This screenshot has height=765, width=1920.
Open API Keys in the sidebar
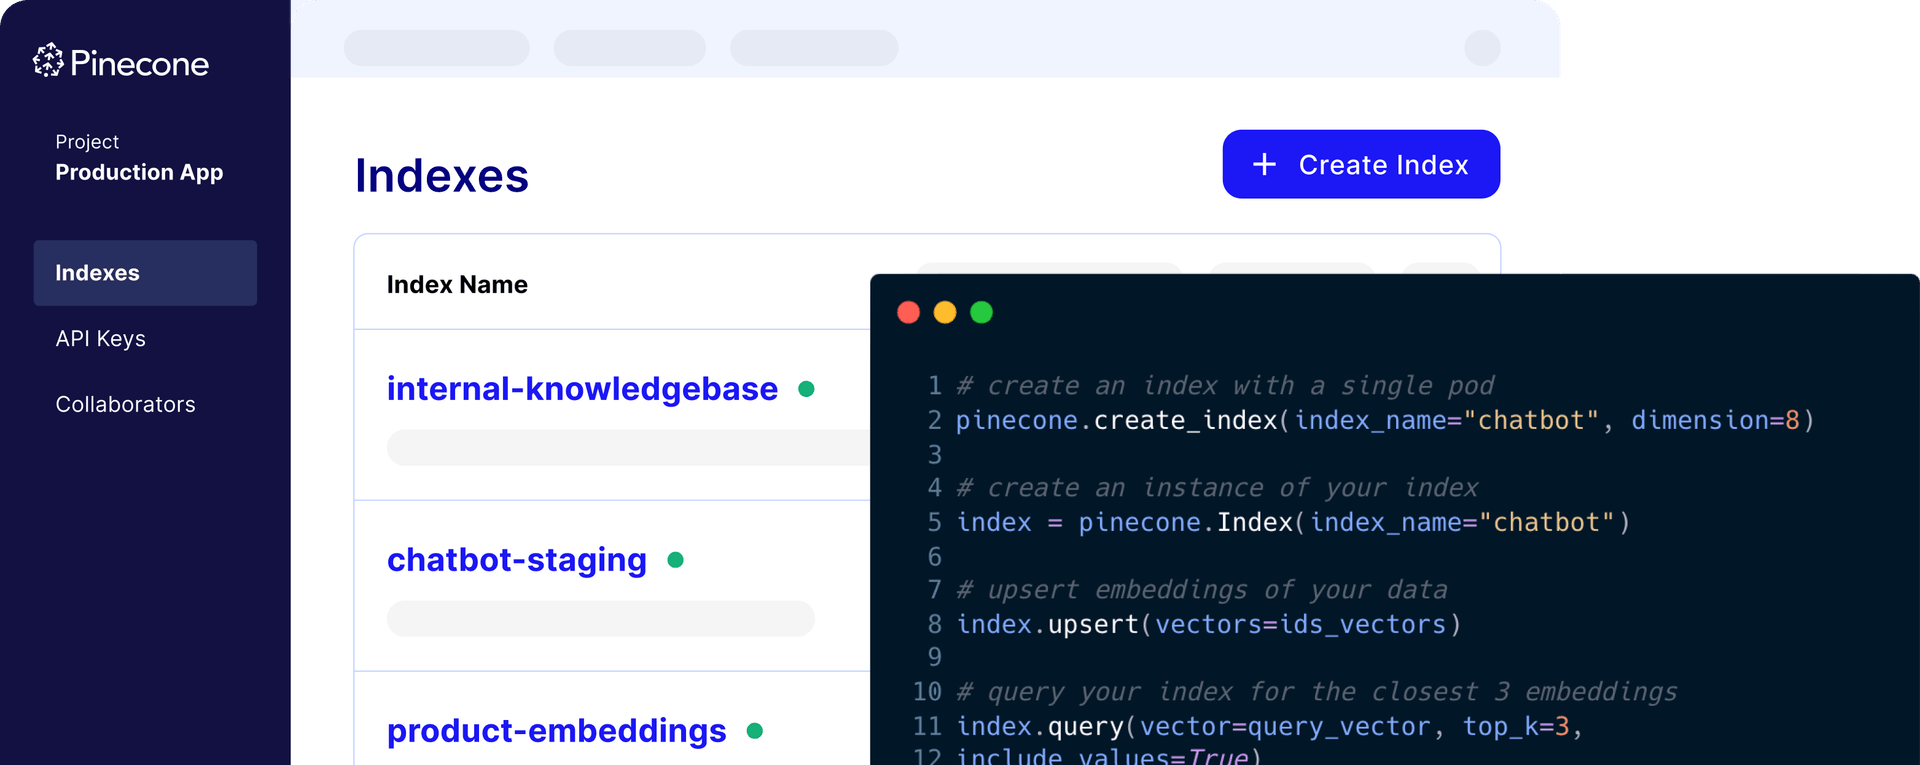(x=101, y=339)
